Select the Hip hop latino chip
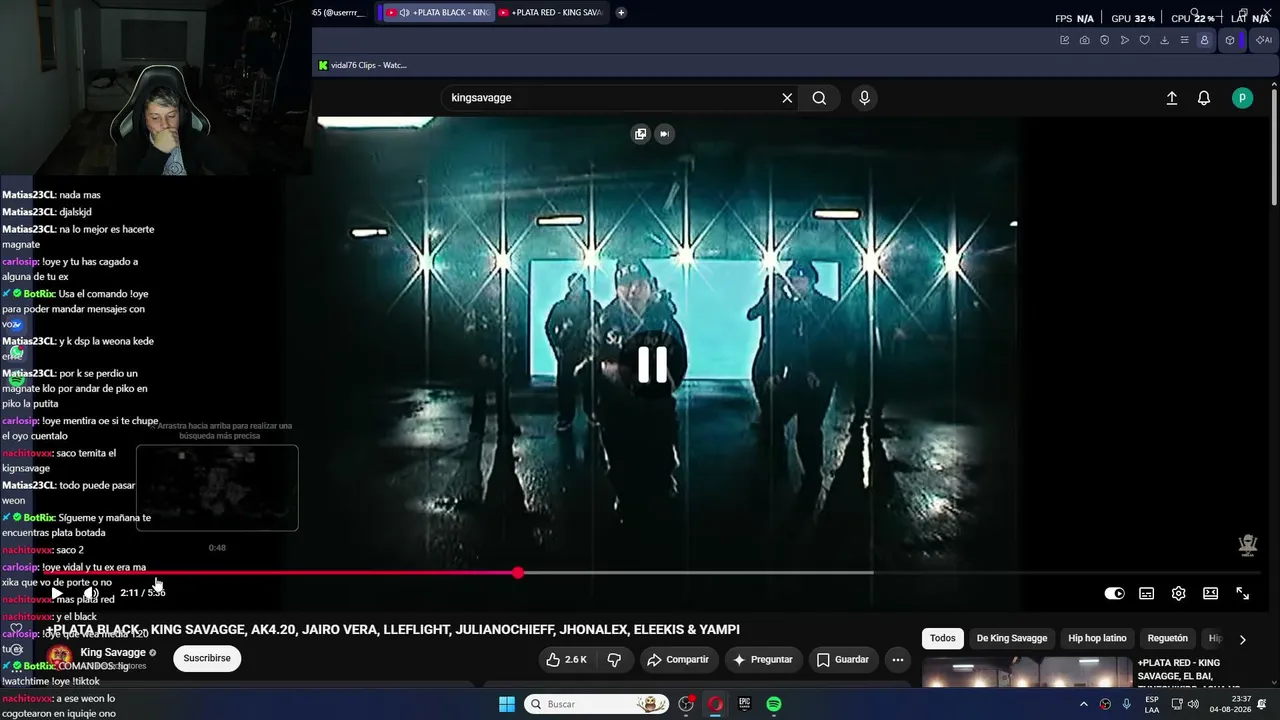 point(1097,638)
